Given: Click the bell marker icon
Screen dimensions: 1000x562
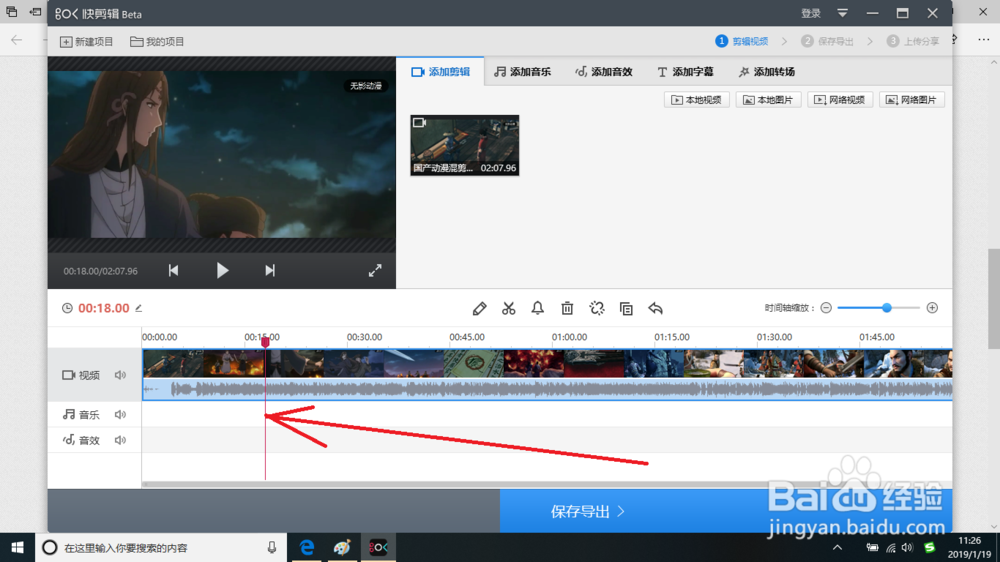Looking at the screenshot, I should coord(538,309).
